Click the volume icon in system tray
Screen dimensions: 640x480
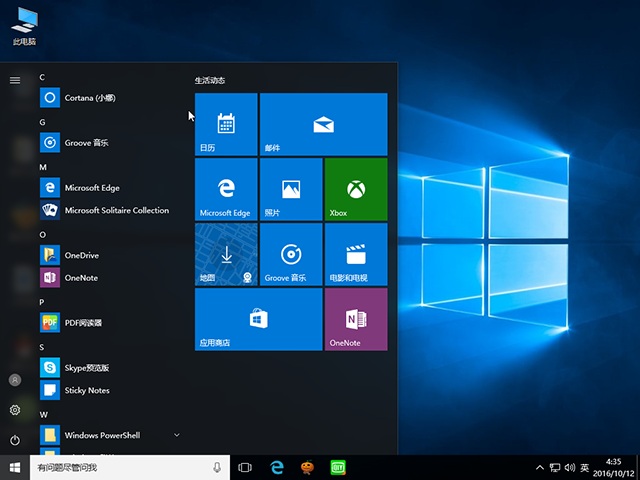coord(570,467)
